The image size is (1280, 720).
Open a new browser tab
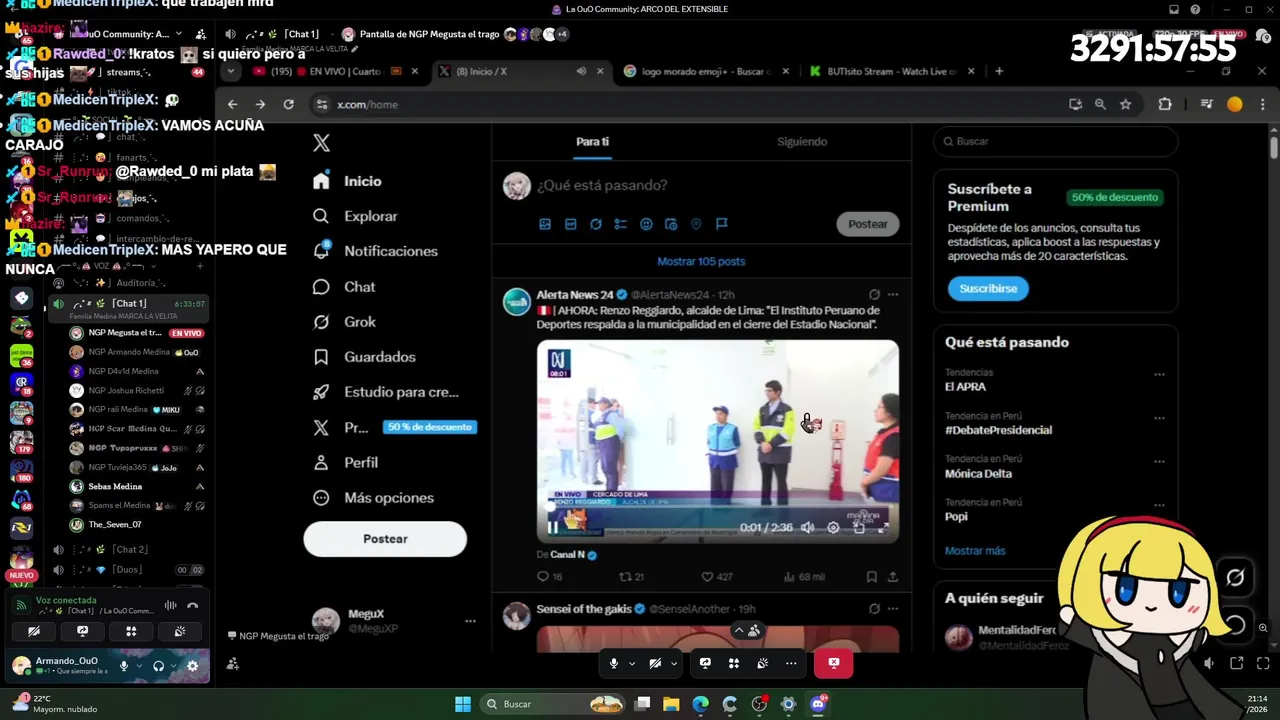click(999, 71)
